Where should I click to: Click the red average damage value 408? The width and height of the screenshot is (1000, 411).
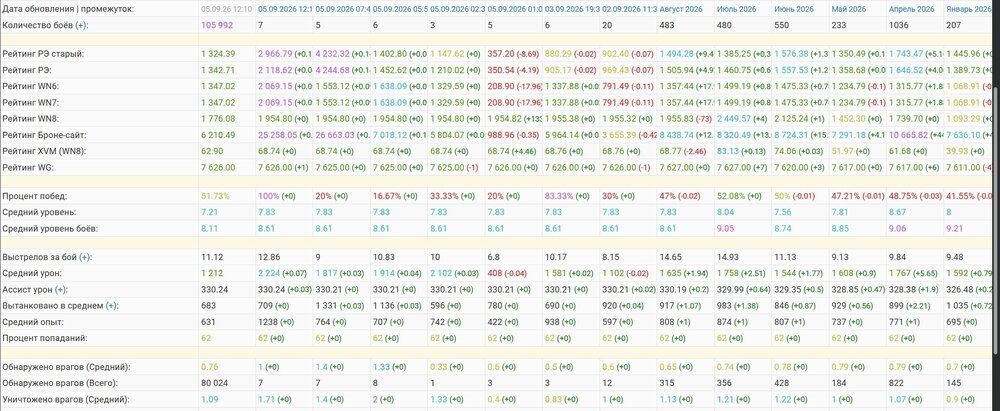tap(494, 273)
